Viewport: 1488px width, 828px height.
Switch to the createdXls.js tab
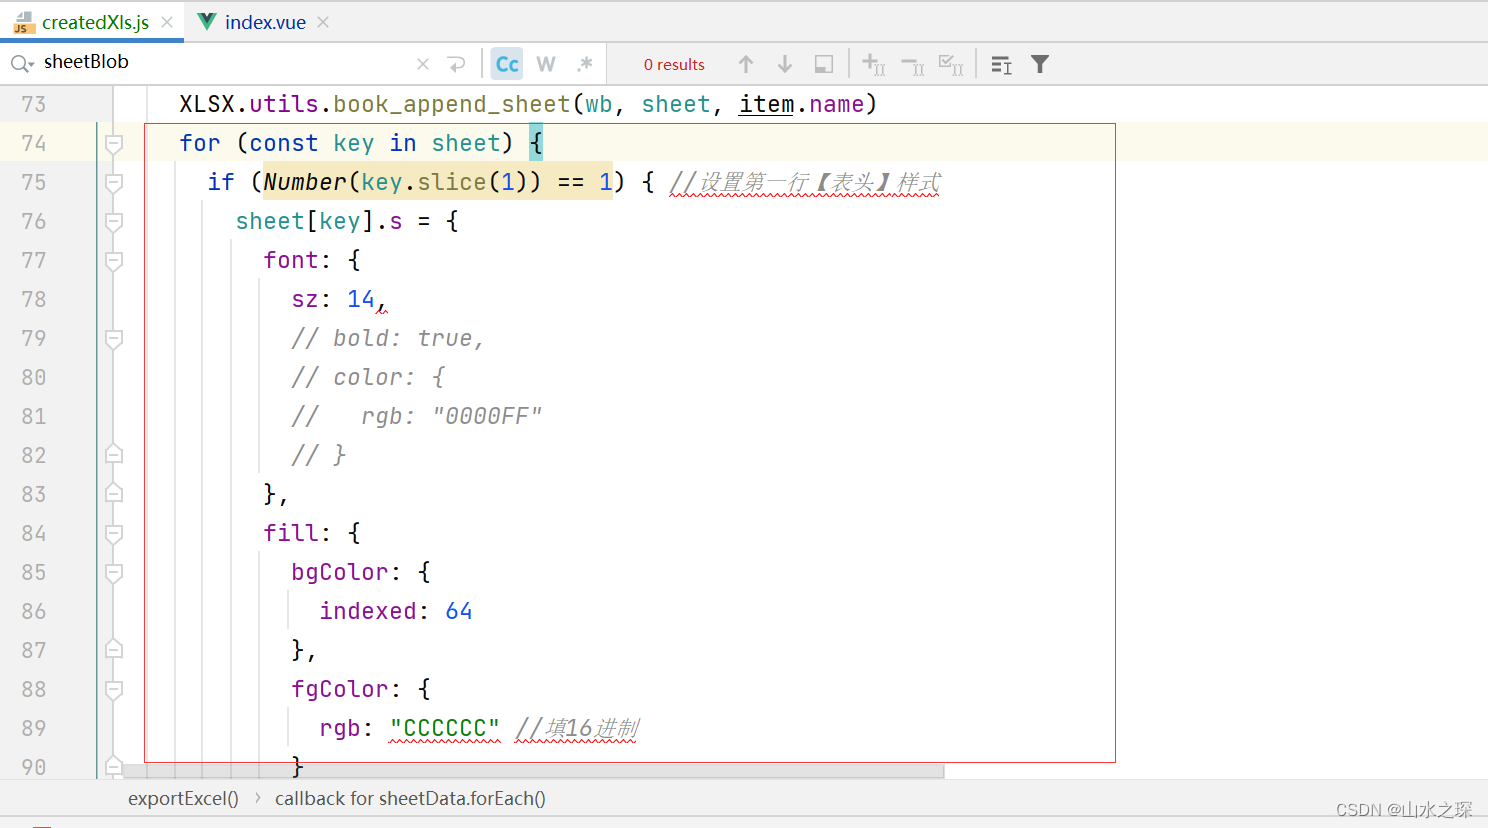tap(95, 22)
